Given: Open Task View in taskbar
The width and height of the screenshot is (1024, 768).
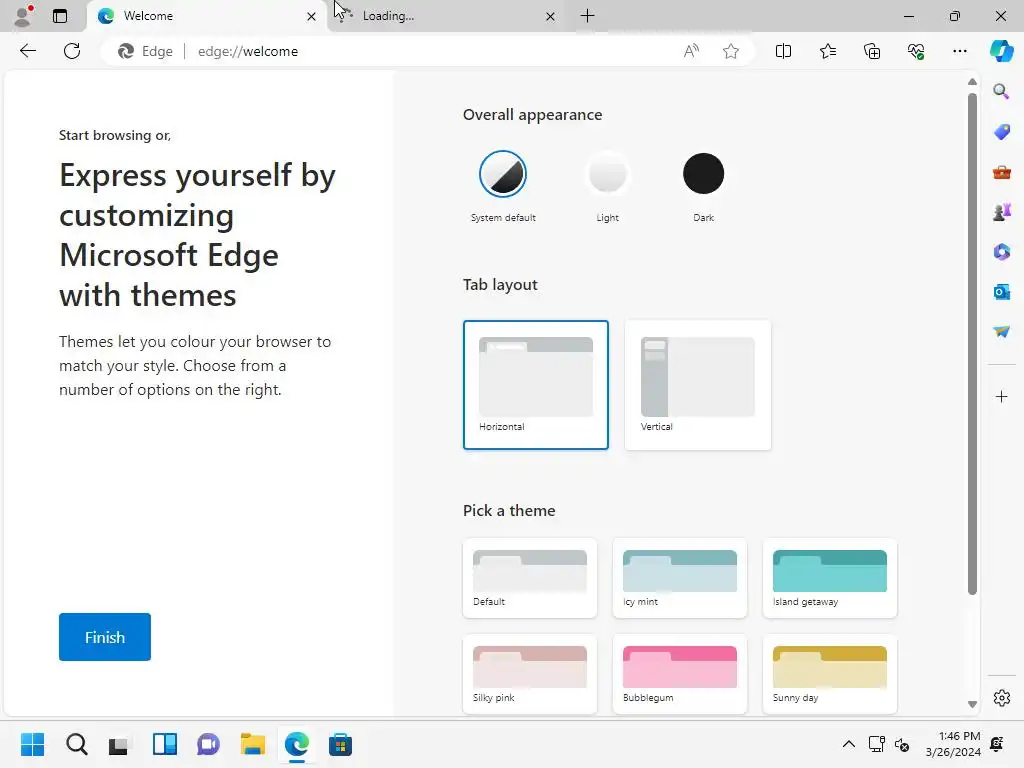Looking at the screenshot, I should (x=120, y=744).
